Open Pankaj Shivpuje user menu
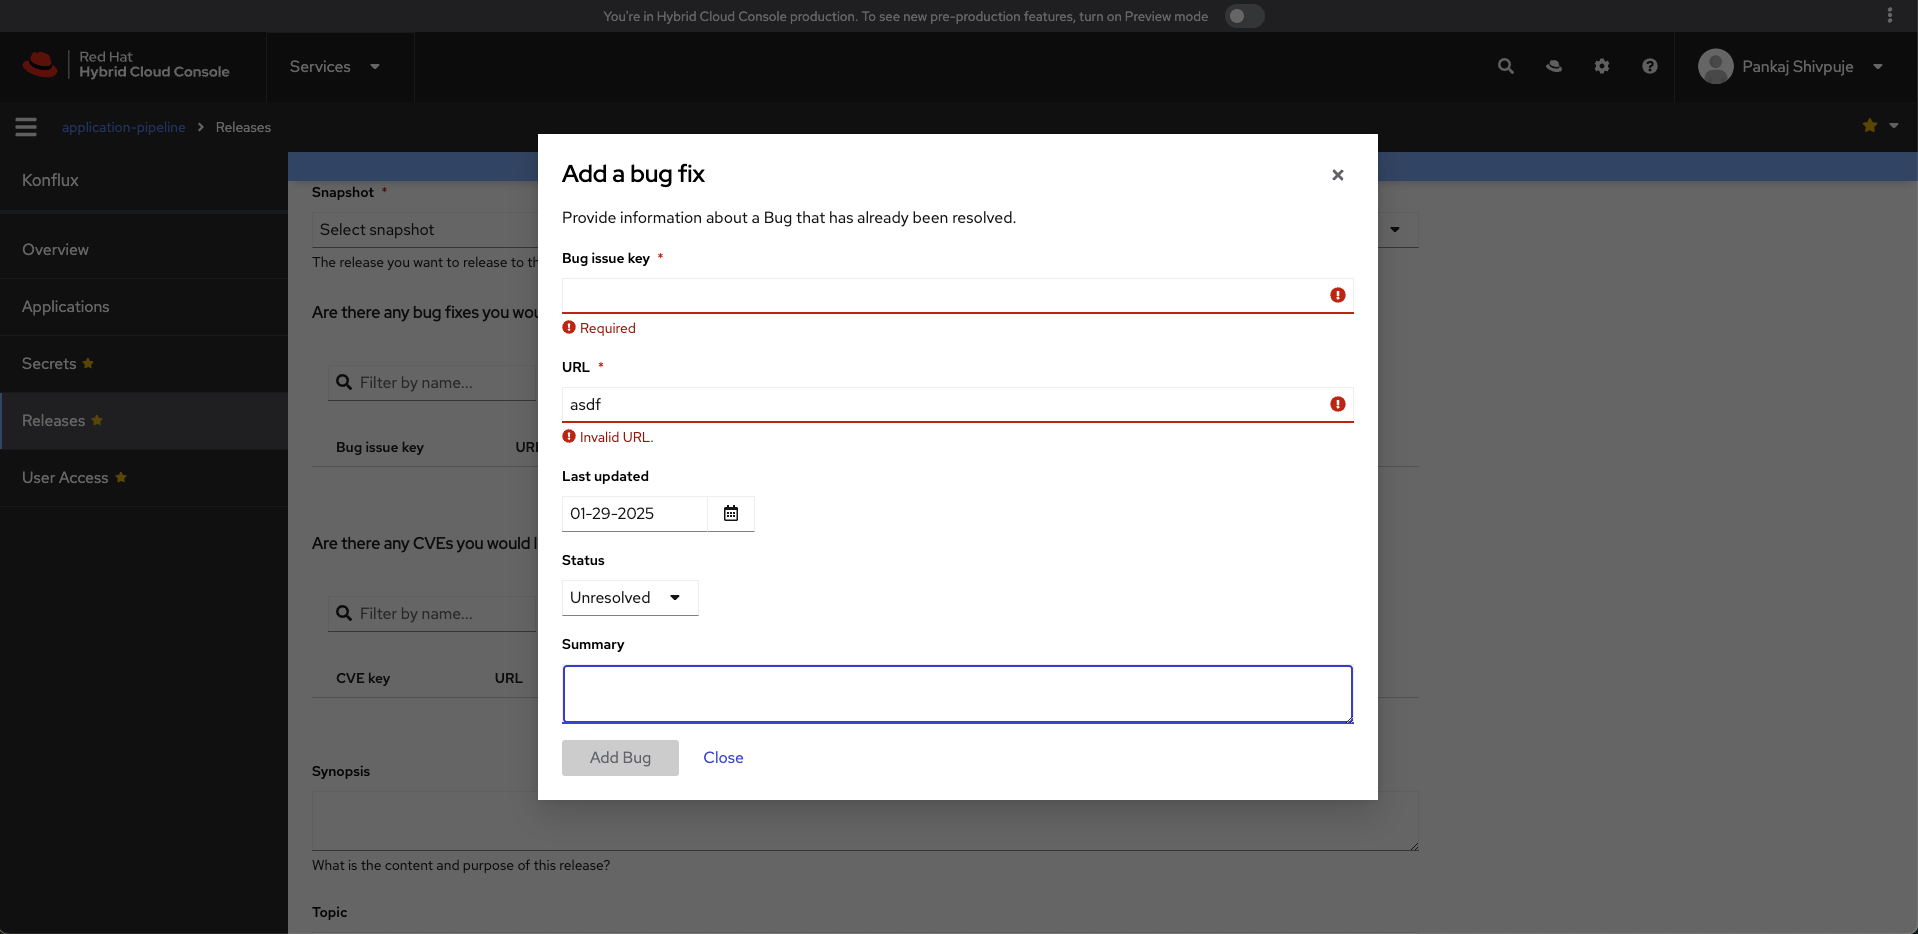The image size is (1918, 934). [1791, 67]
